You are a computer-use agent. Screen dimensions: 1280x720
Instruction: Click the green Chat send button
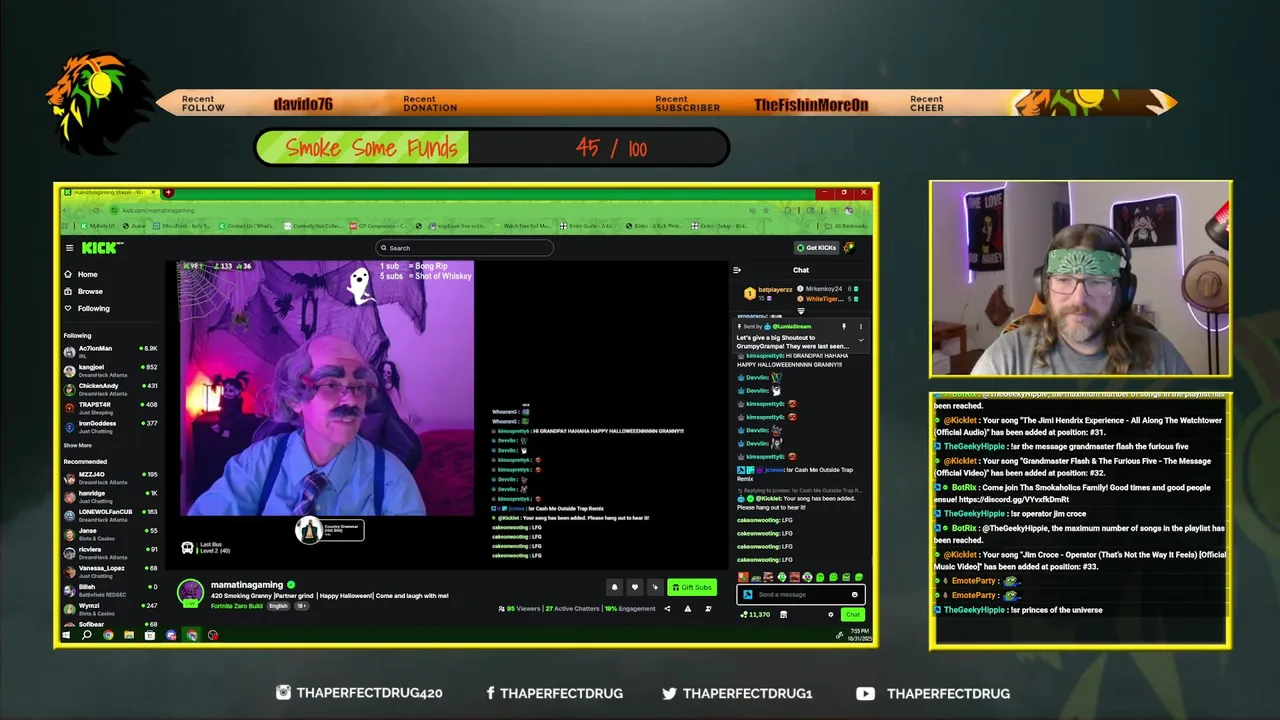pos(852,614)
